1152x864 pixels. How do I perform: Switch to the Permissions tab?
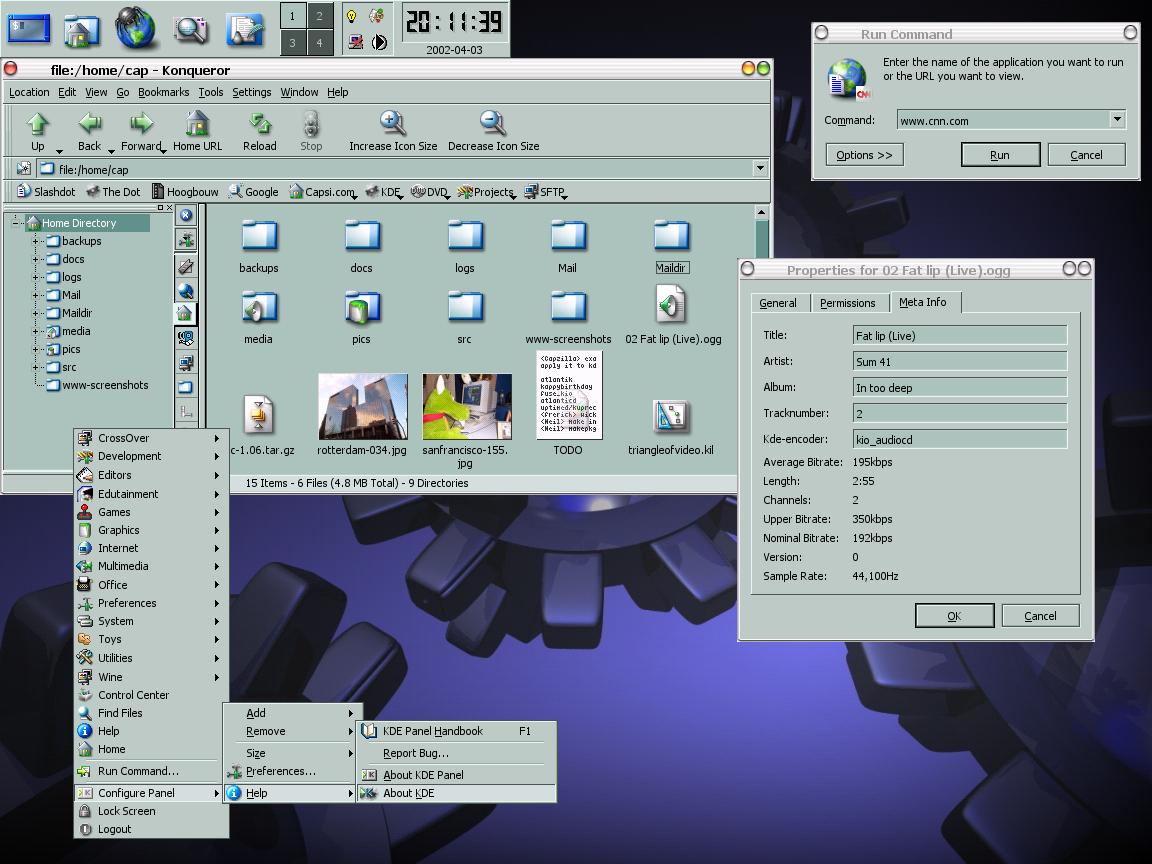point(847,303)
